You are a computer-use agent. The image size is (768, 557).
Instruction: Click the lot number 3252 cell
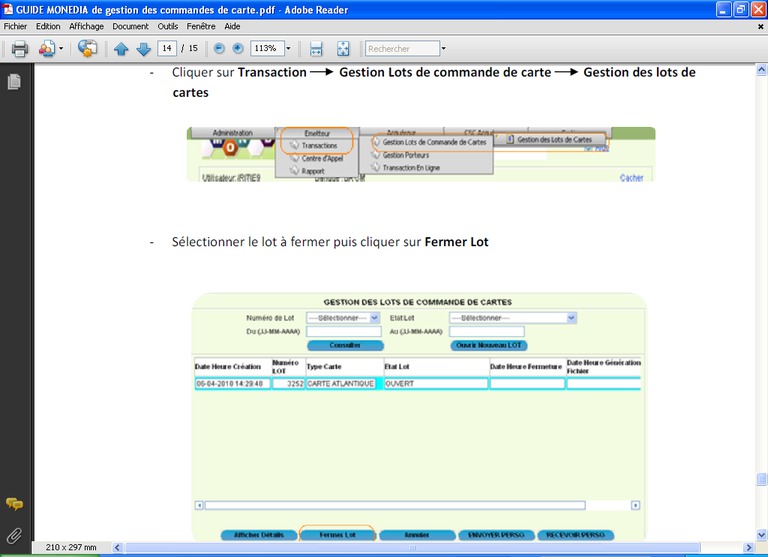(288, 384)
